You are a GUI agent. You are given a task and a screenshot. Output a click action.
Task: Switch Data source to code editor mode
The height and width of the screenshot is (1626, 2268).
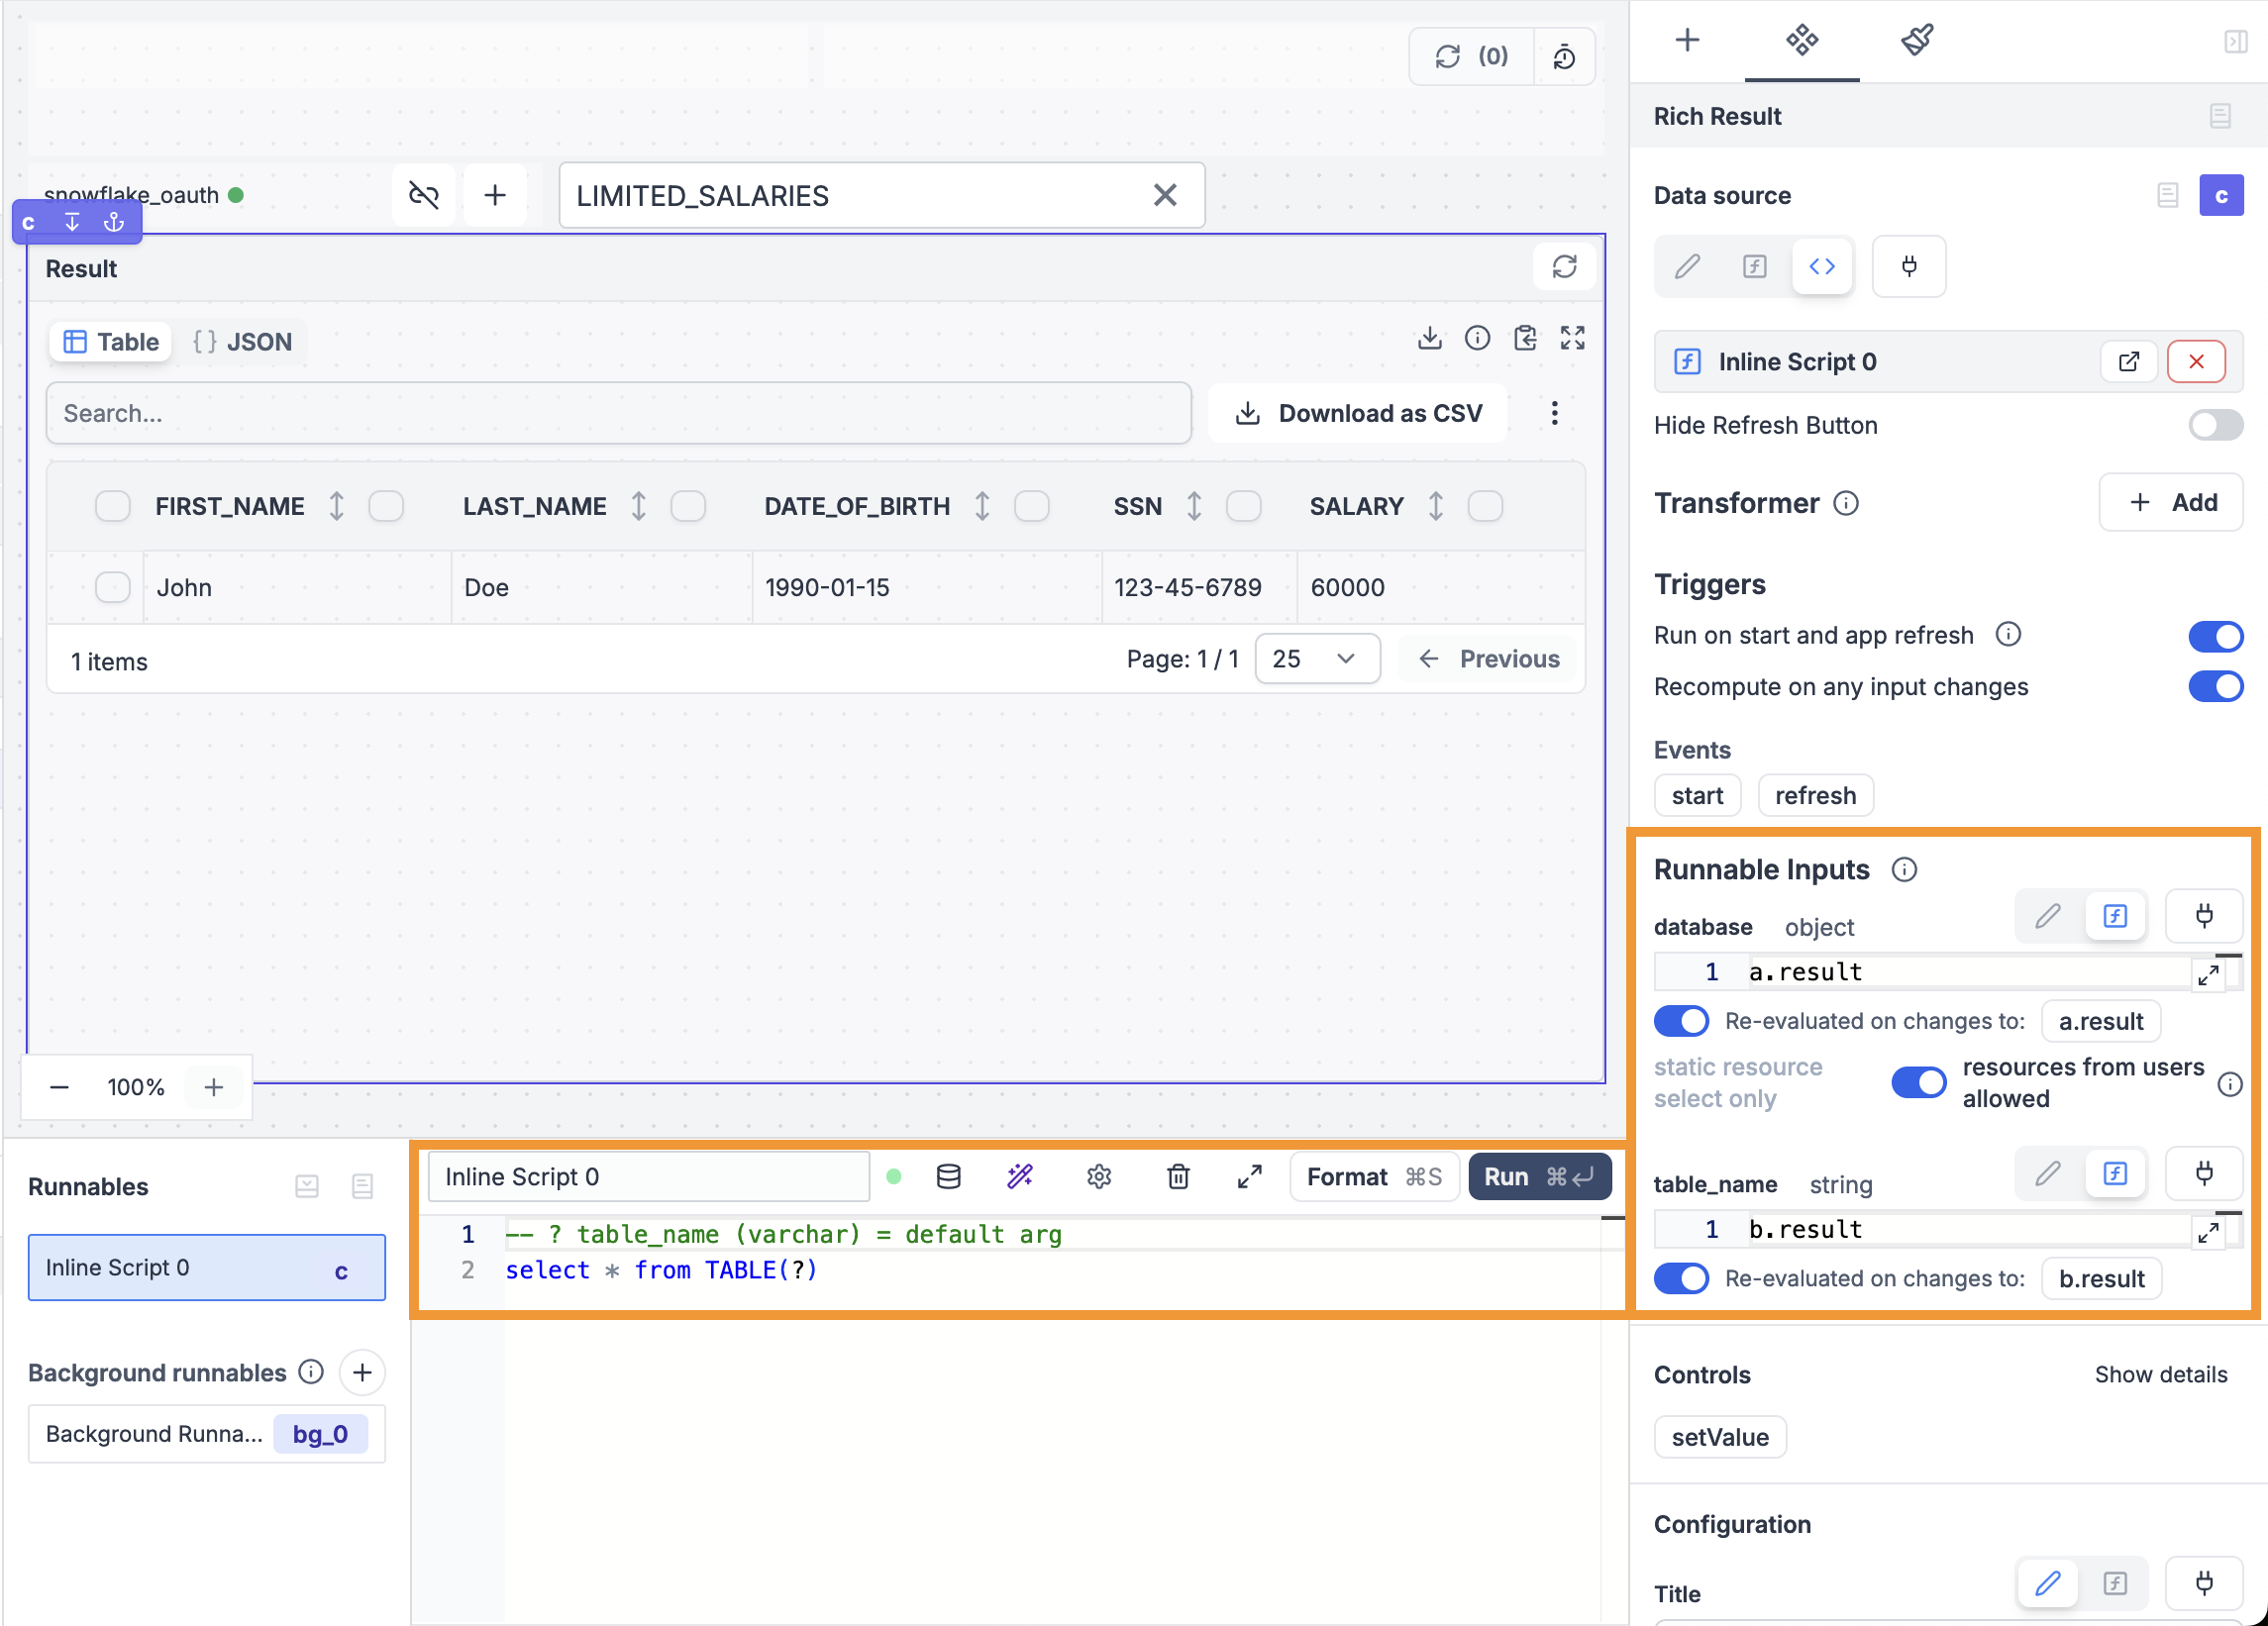tap(1822, 266)
